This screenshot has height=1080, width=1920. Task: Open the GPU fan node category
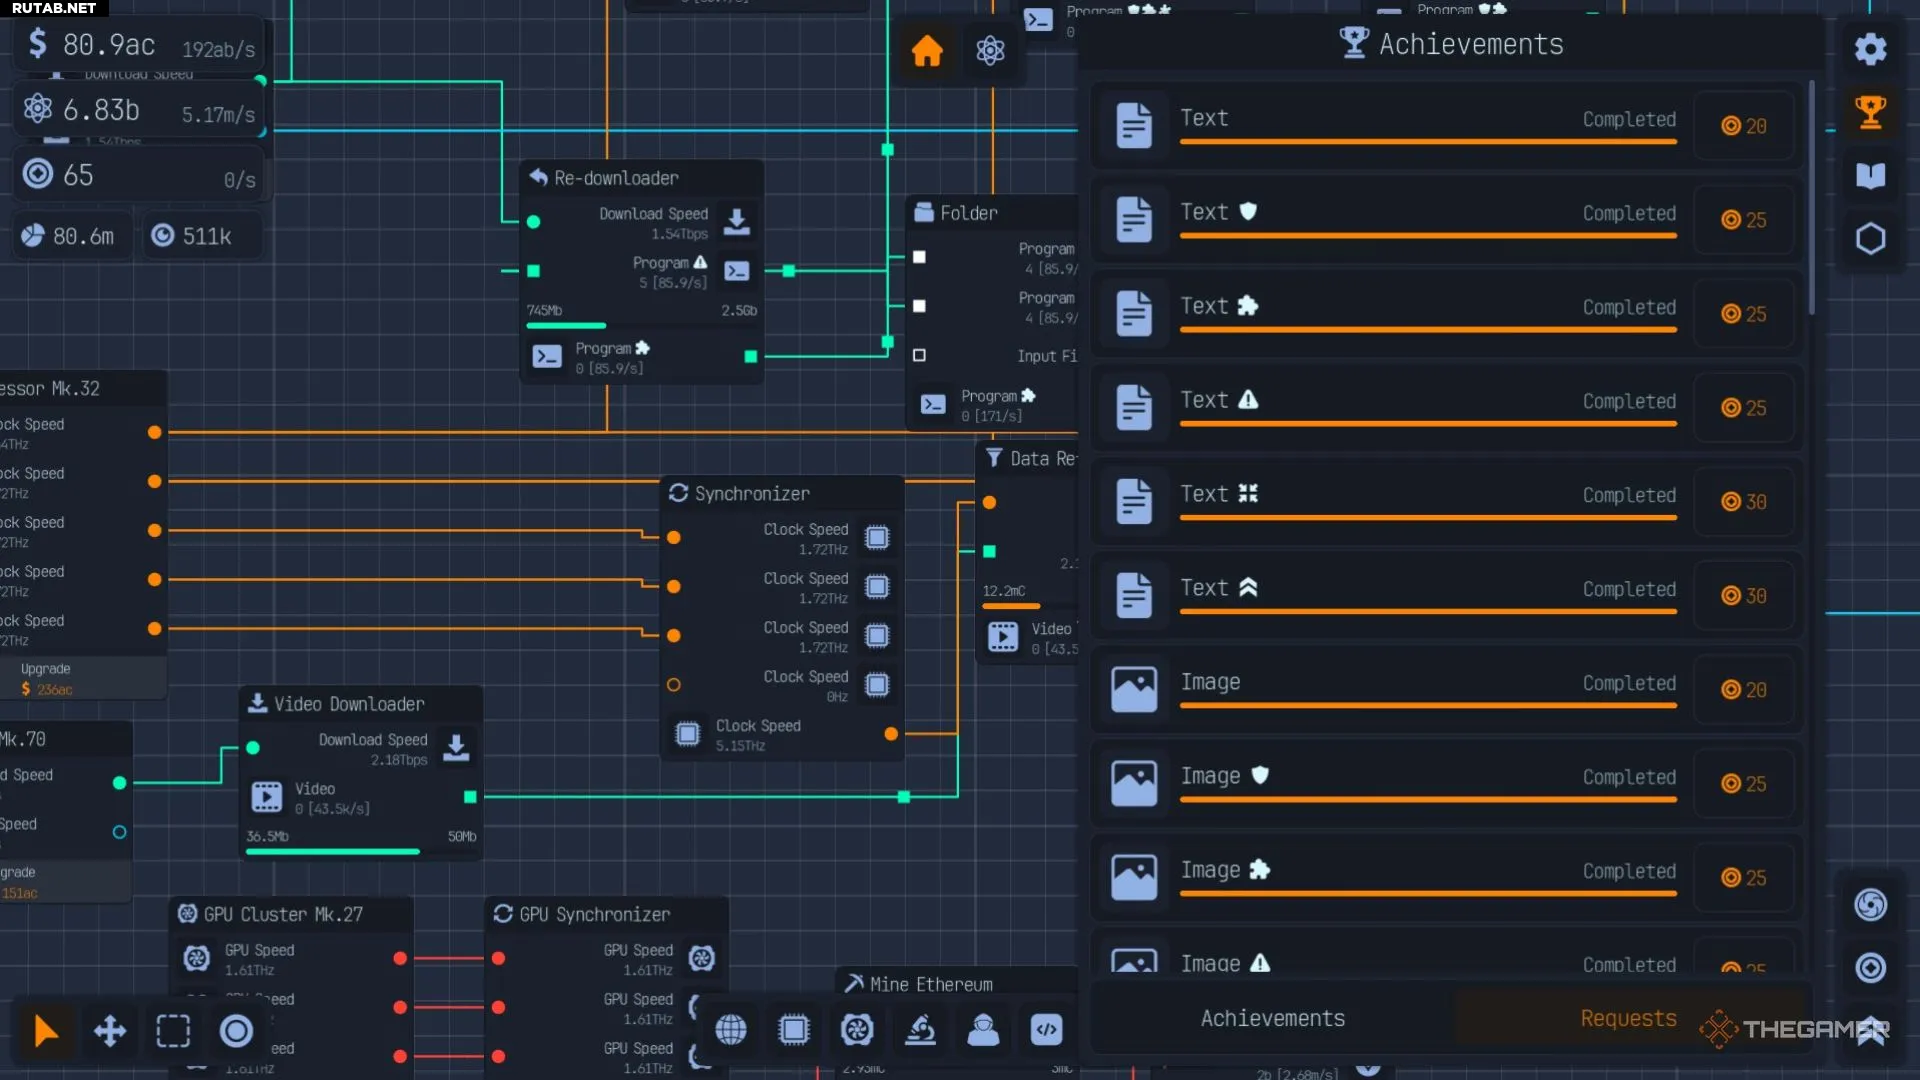[857, 1029]
